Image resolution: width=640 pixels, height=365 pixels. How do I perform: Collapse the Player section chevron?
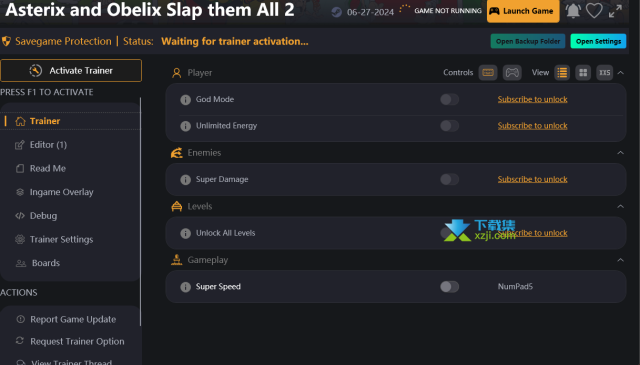[620, 73]
